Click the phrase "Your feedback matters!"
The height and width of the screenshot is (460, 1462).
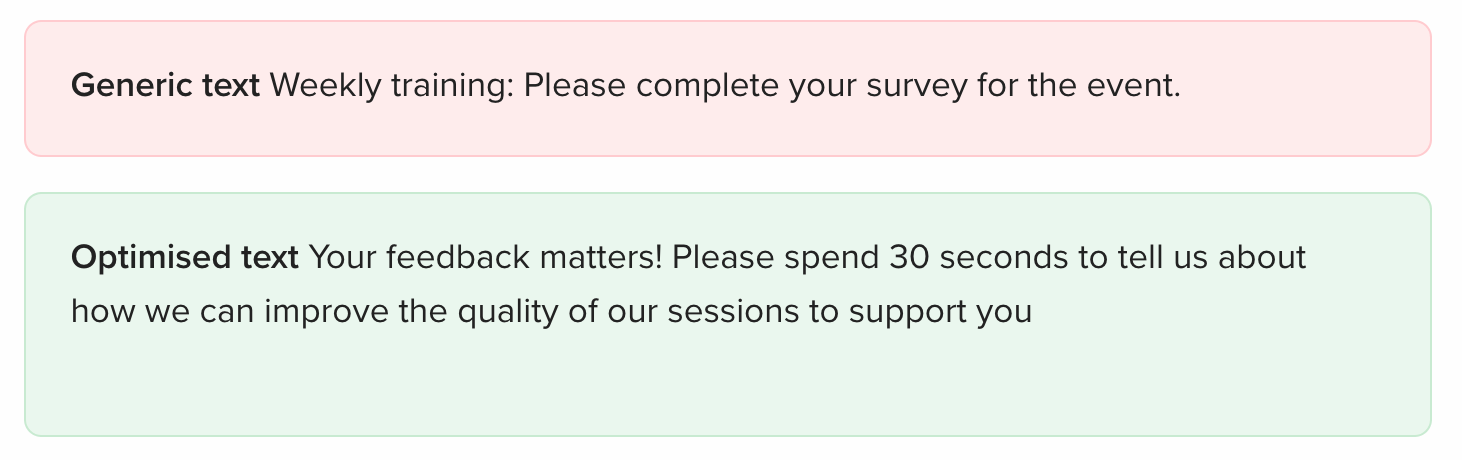pos(486,258)
